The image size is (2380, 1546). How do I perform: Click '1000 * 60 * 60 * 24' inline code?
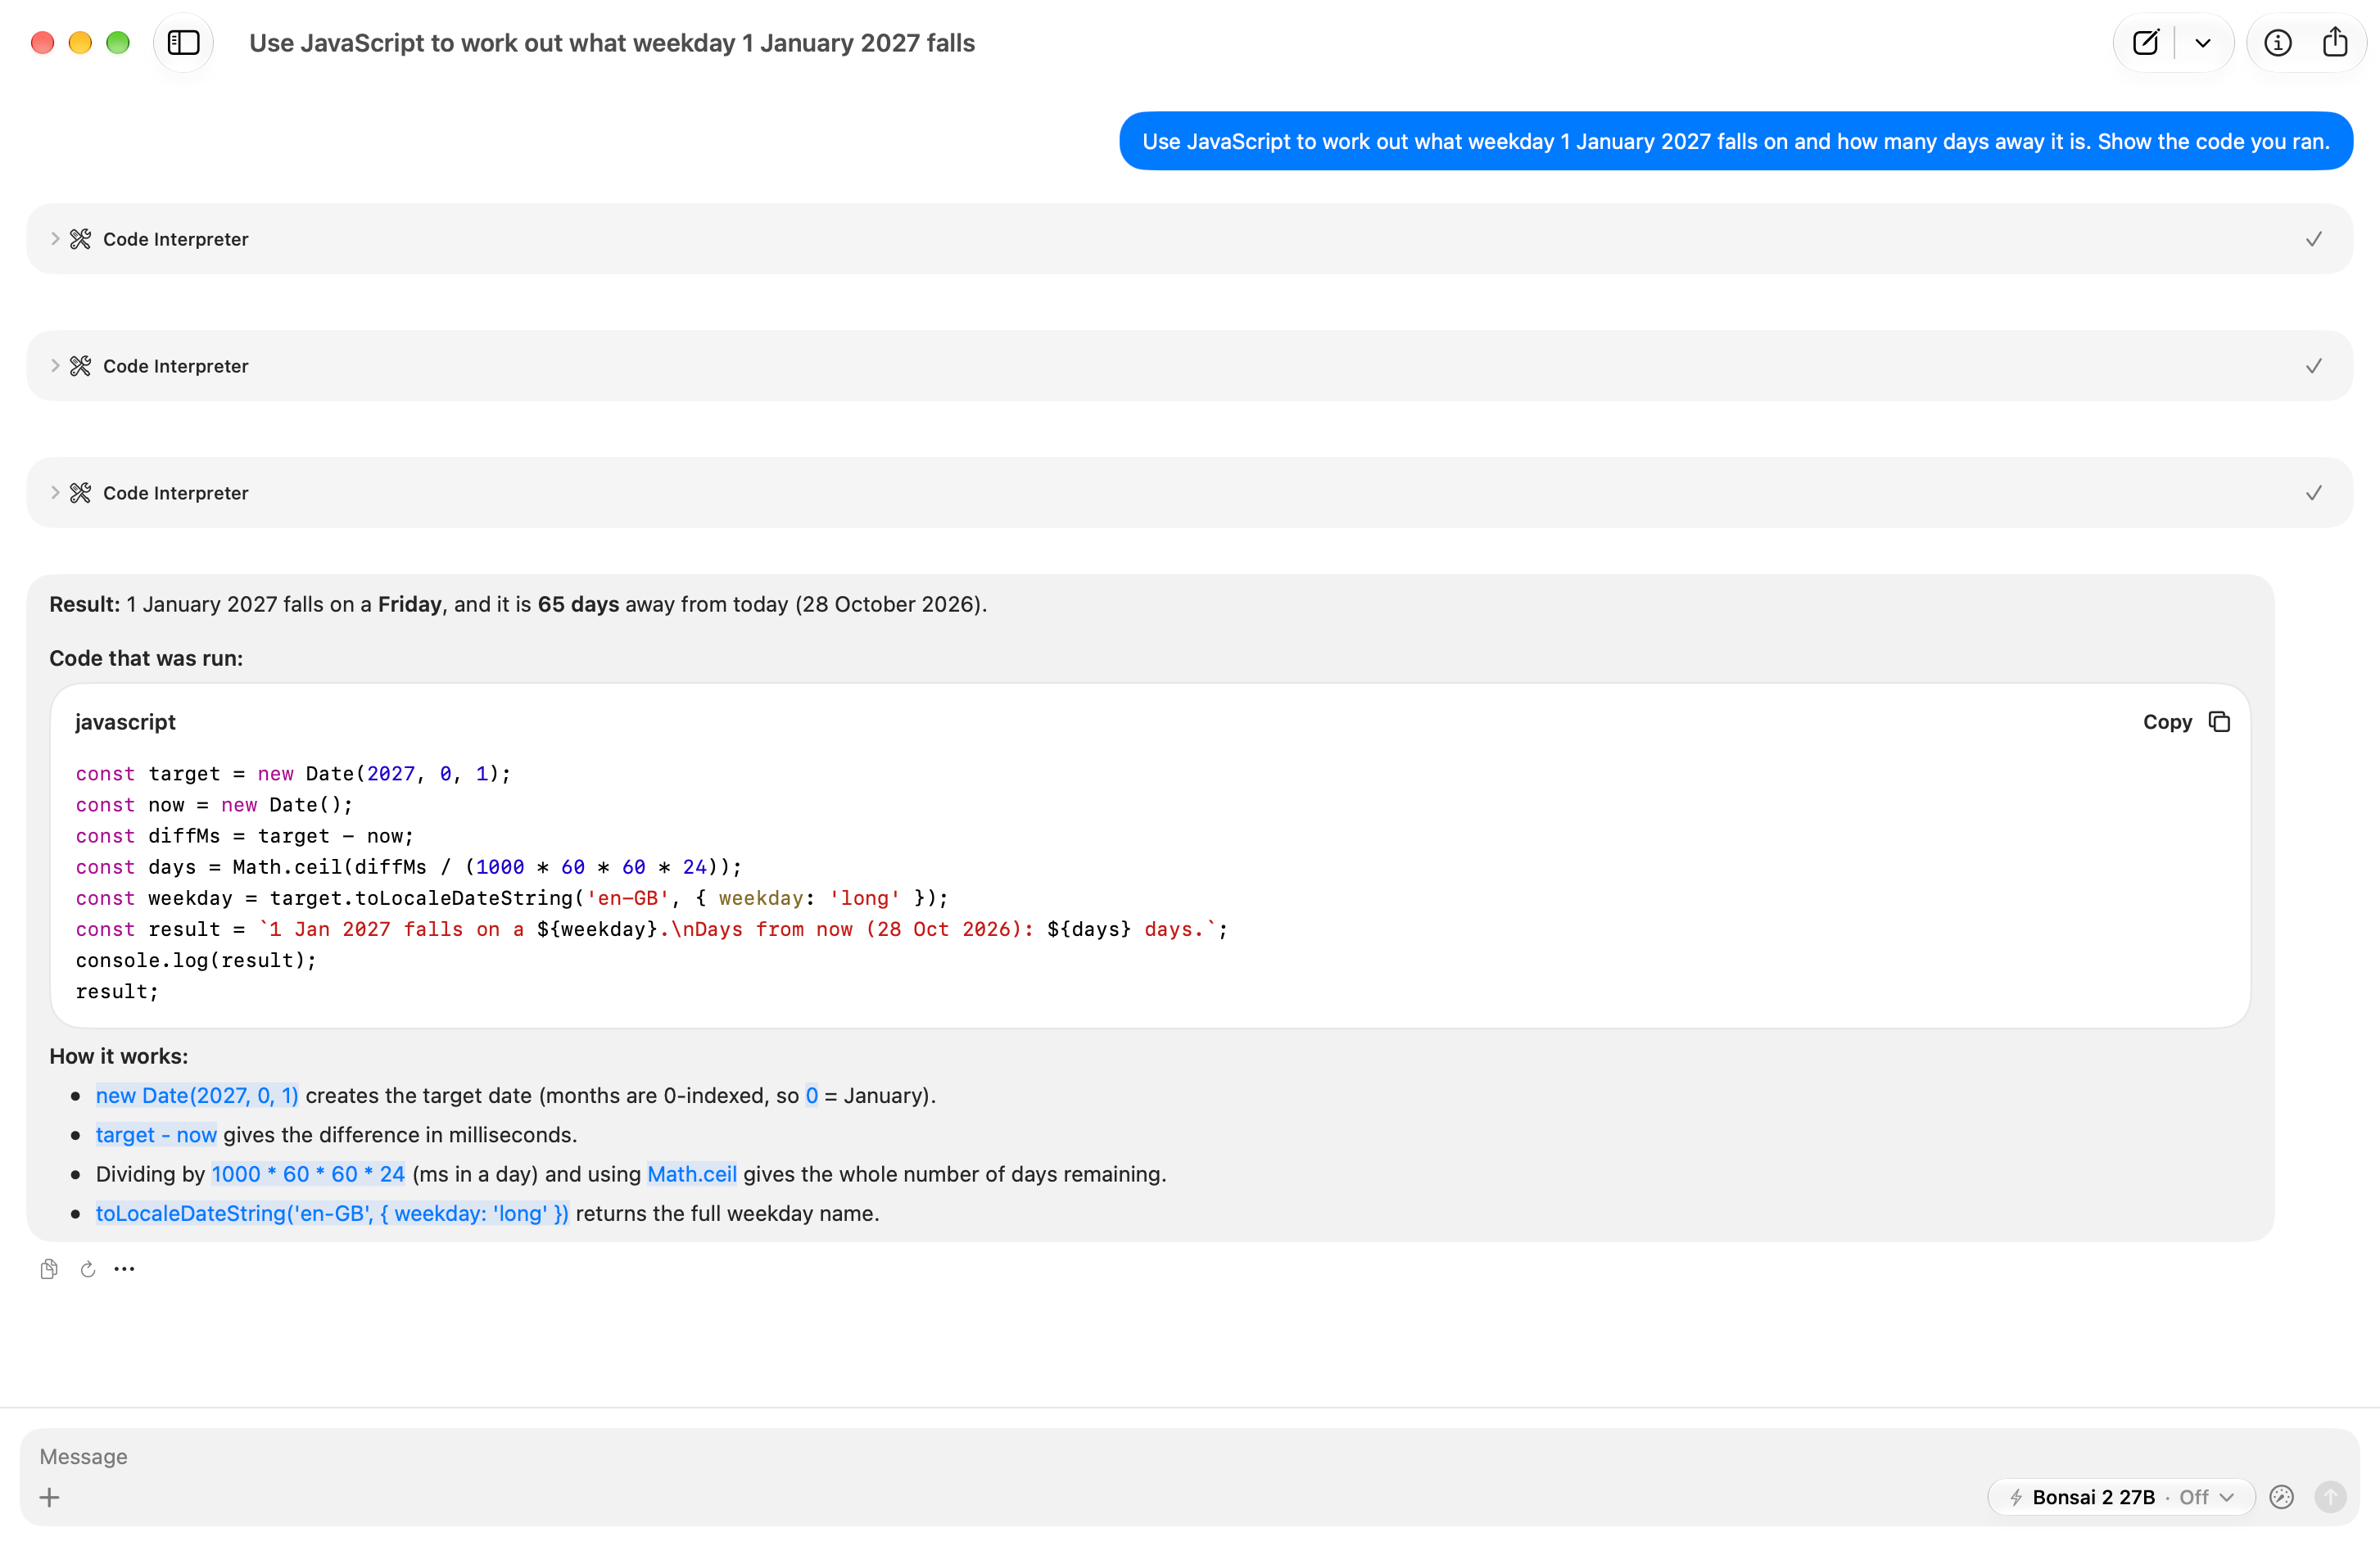[308, 1174]
